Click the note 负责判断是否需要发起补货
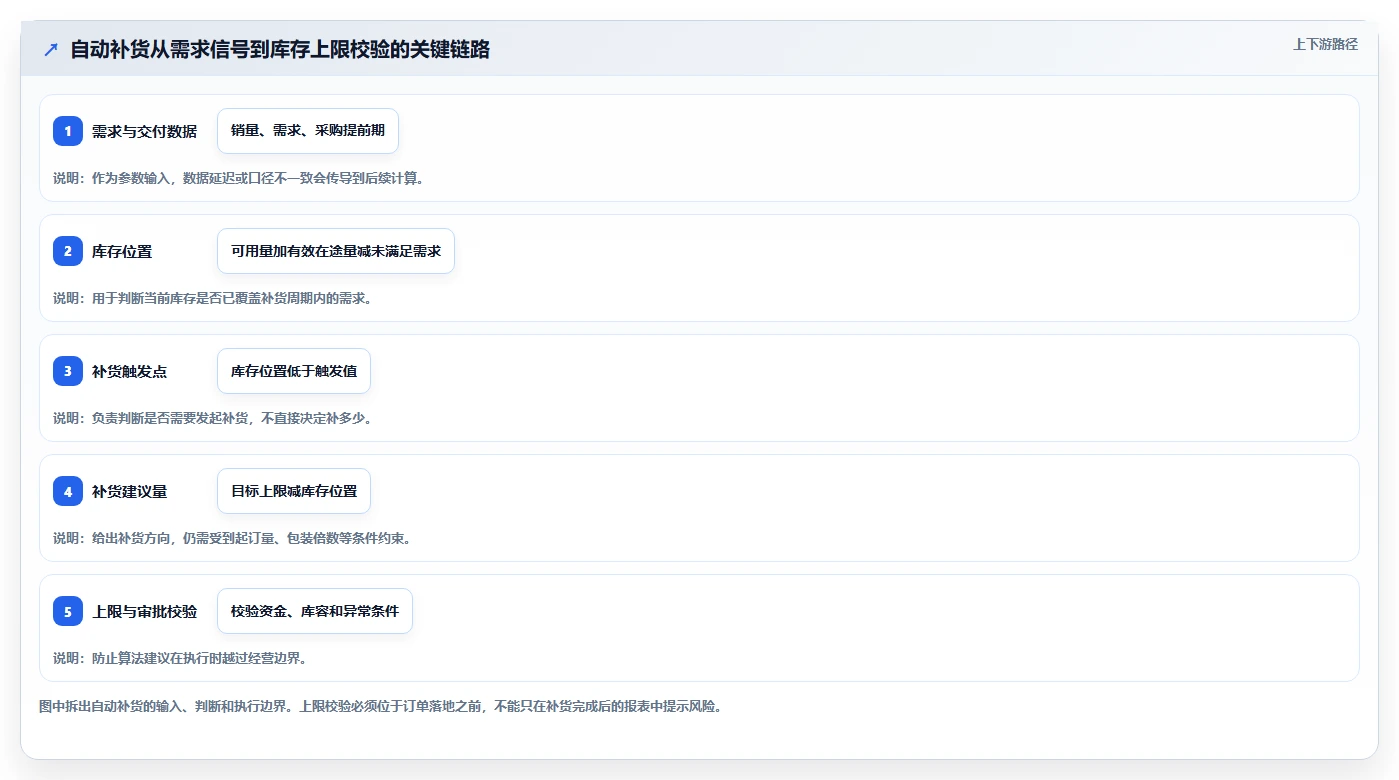 212,418
